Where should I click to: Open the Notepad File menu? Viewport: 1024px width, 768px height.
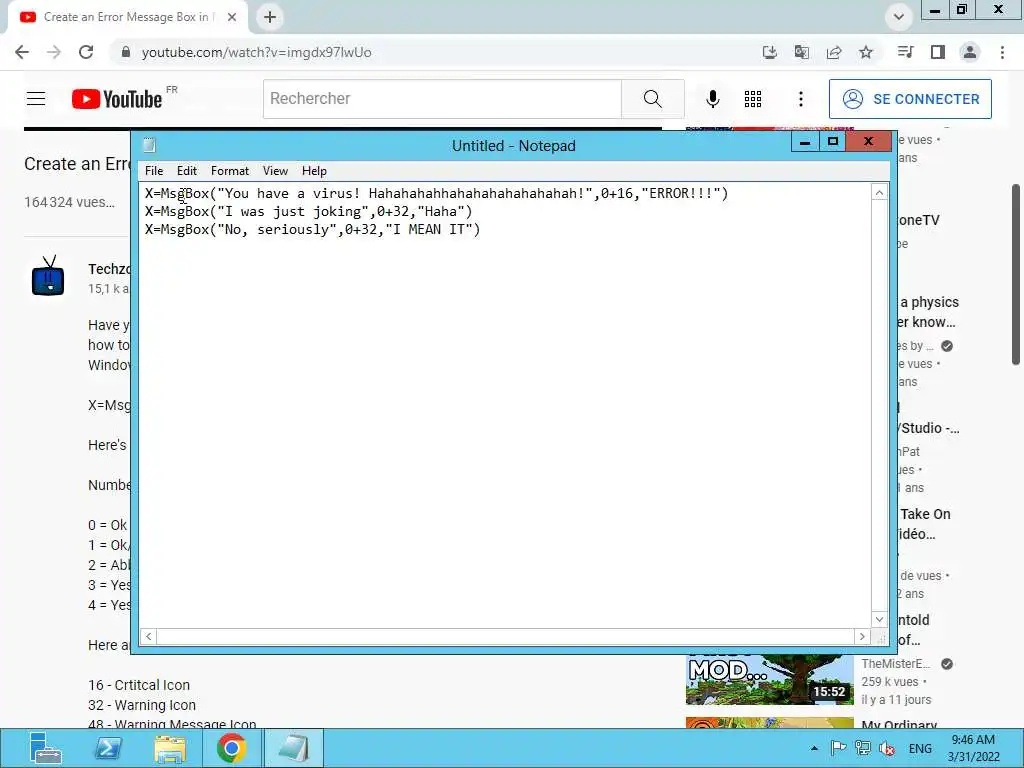tap(154, 171)
